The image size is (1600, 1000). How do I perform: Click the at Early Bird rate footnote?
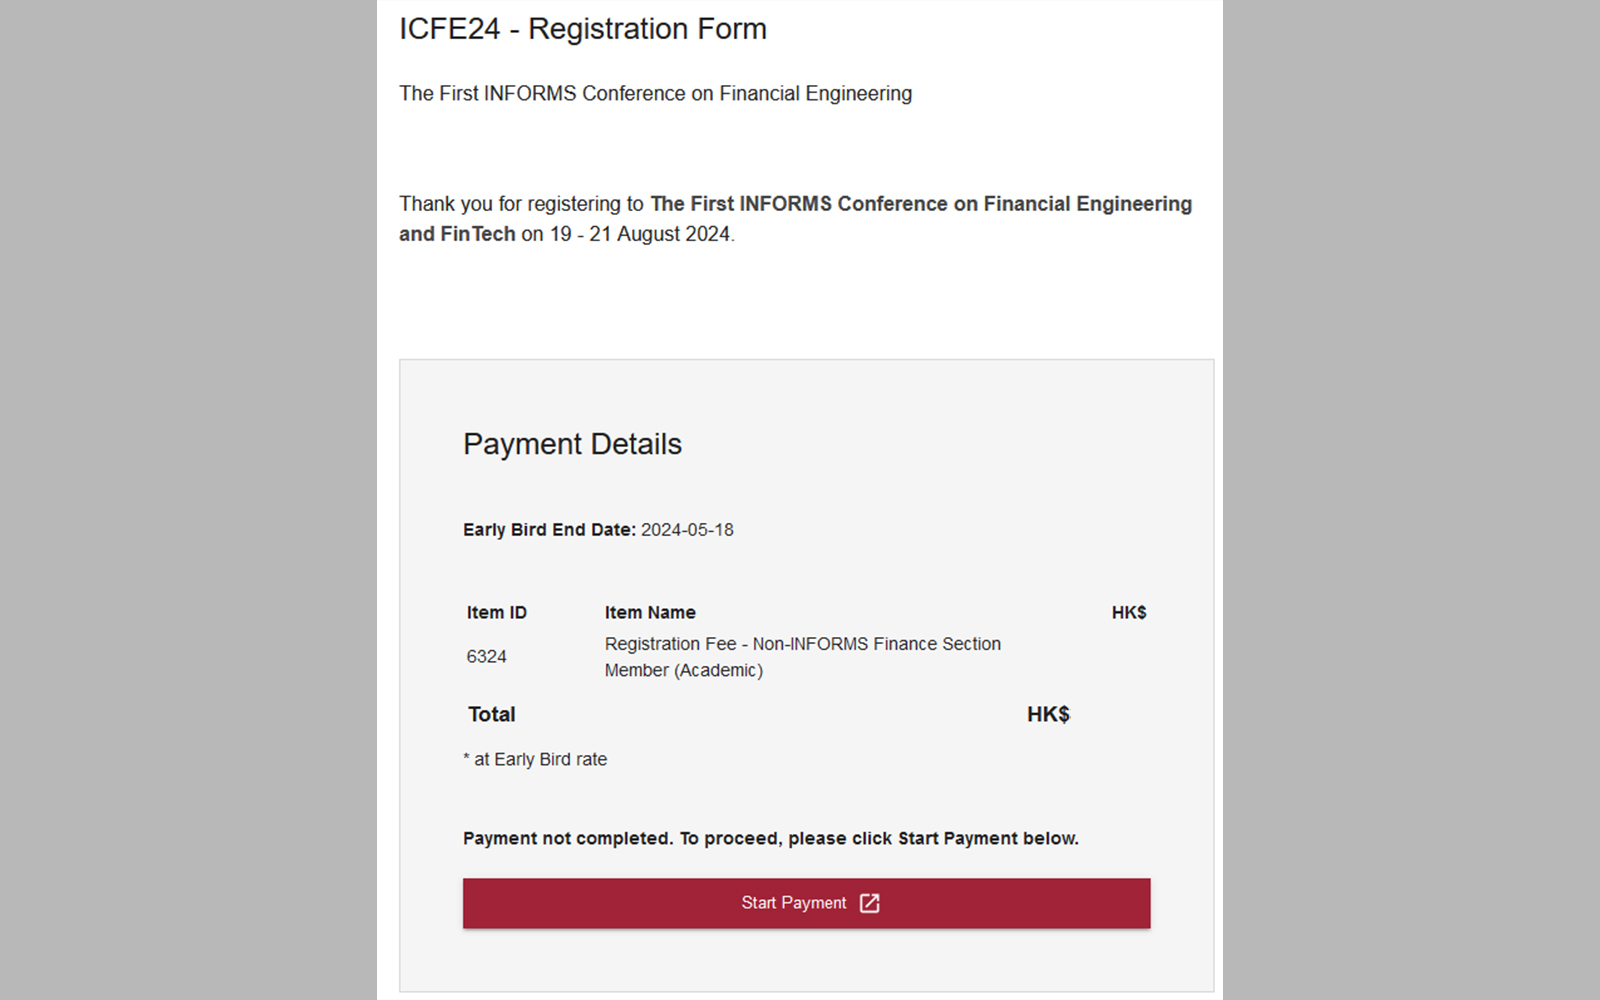click(535, 760)
